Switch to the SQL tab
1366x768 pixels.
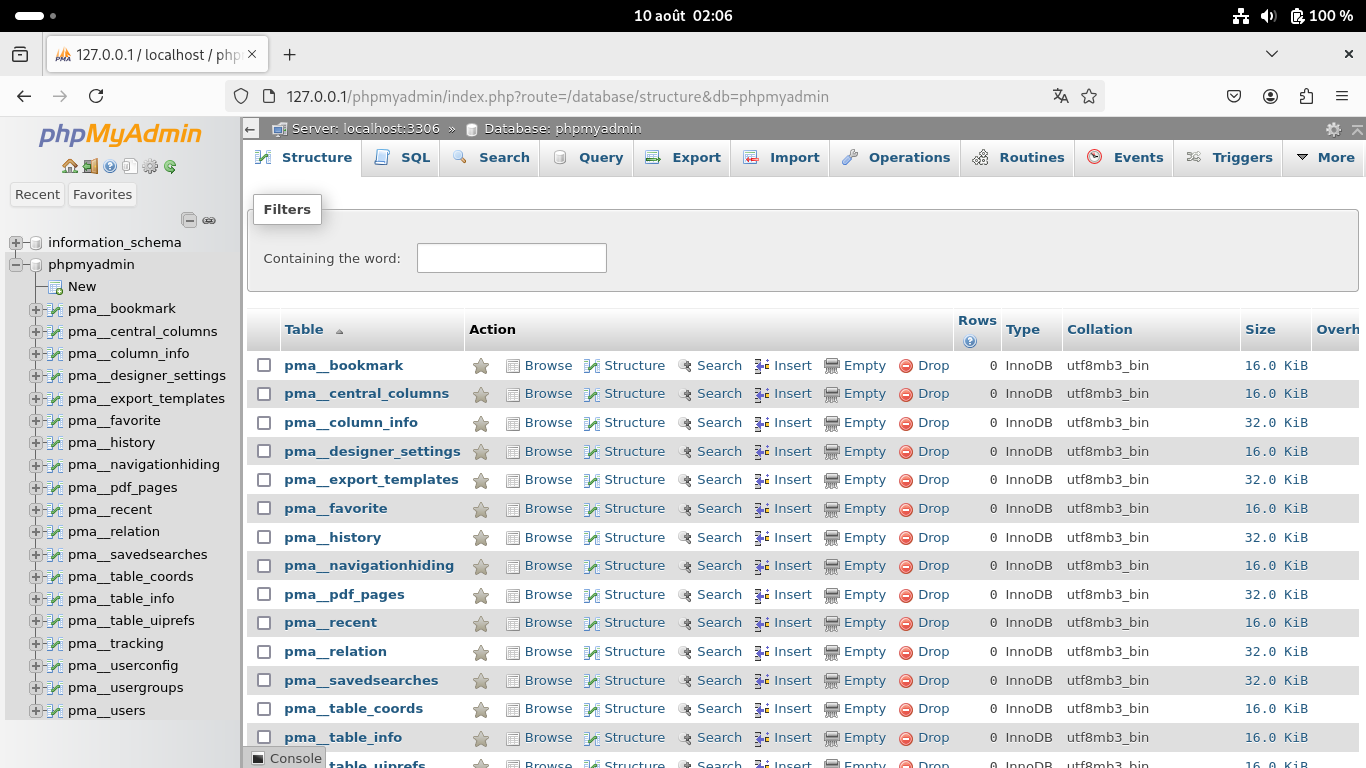click(x=401, y=157)
